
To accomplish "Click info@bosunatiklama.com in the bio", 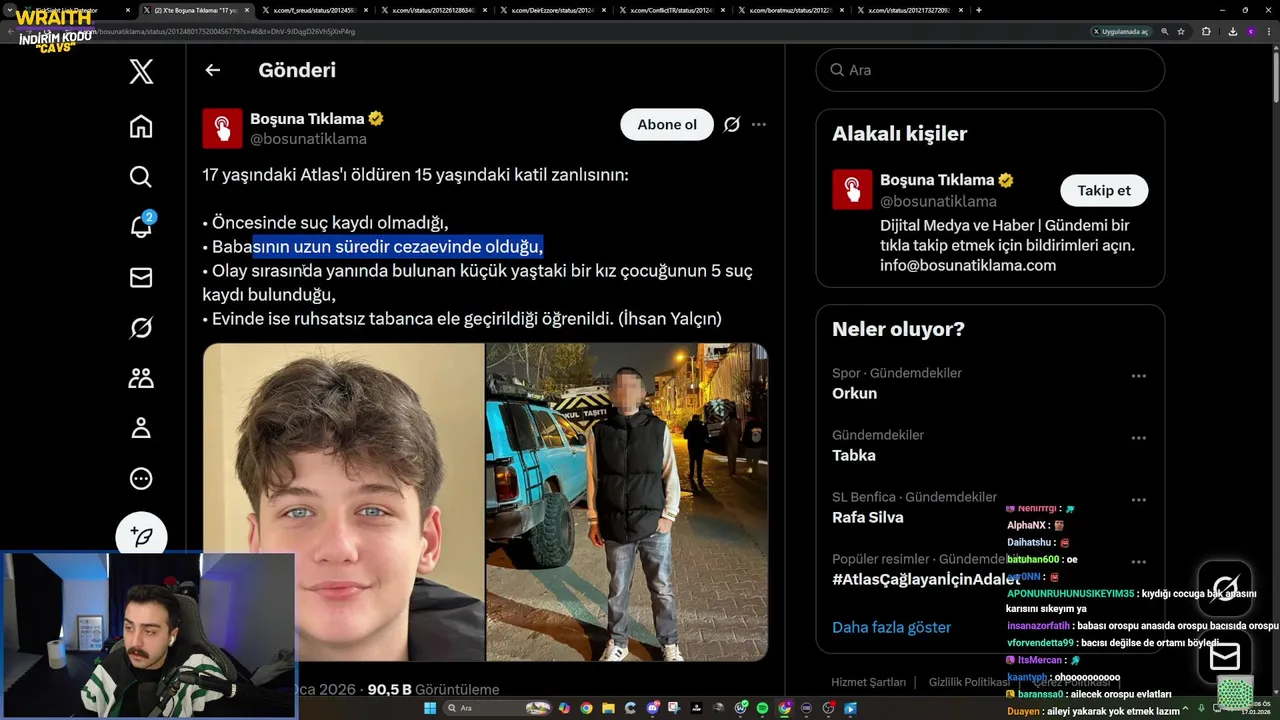I will (968, 265).
